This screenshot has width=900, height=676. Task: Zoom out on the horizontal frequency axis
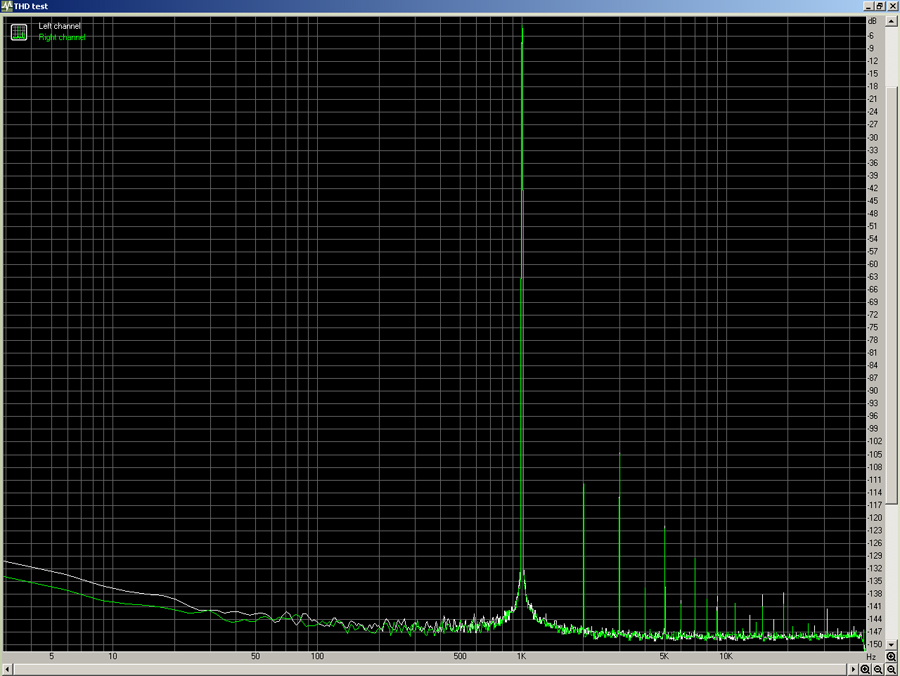pyautogui.click(x=878, y=669)
